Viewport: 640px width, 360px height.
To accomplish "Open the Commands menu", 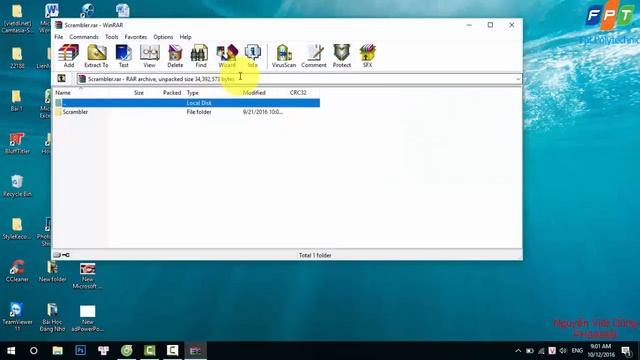I will [x=84, y=37].
